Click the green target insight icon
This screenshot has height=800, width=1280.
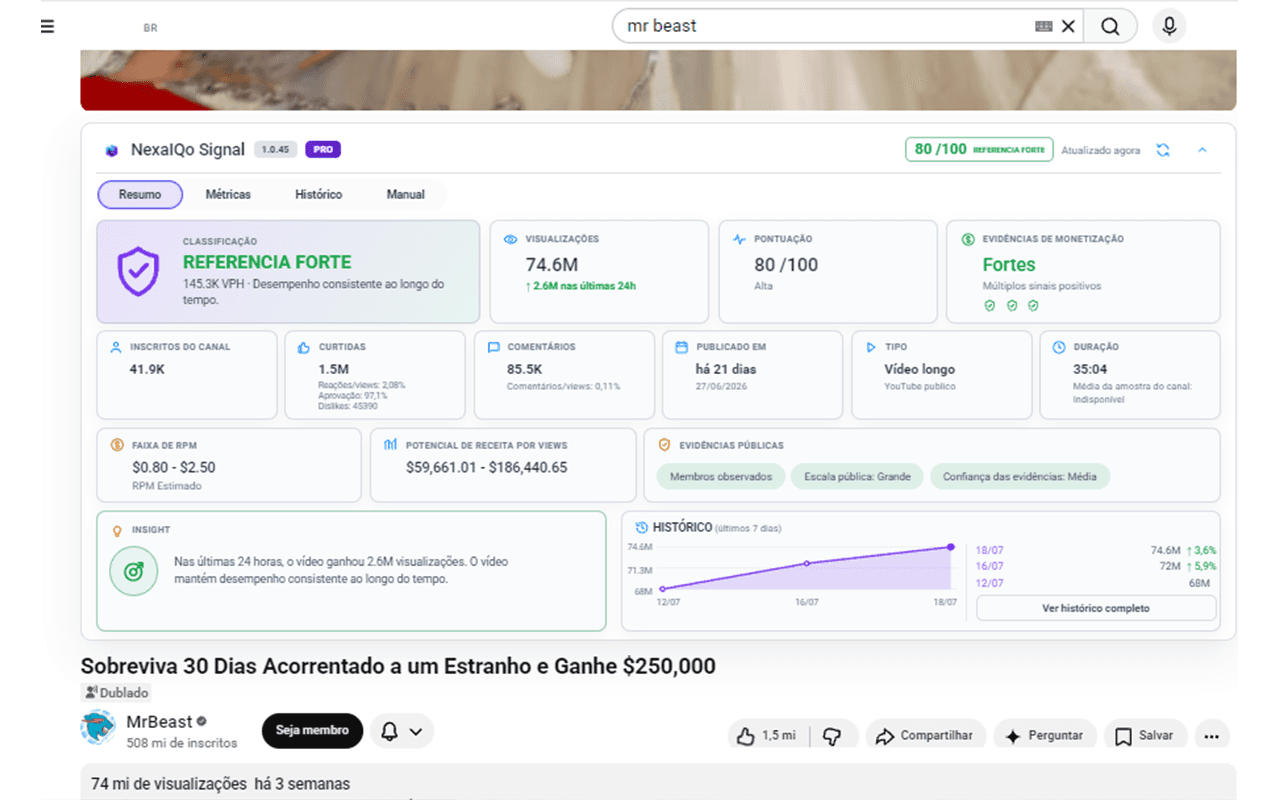click(133, 571)
